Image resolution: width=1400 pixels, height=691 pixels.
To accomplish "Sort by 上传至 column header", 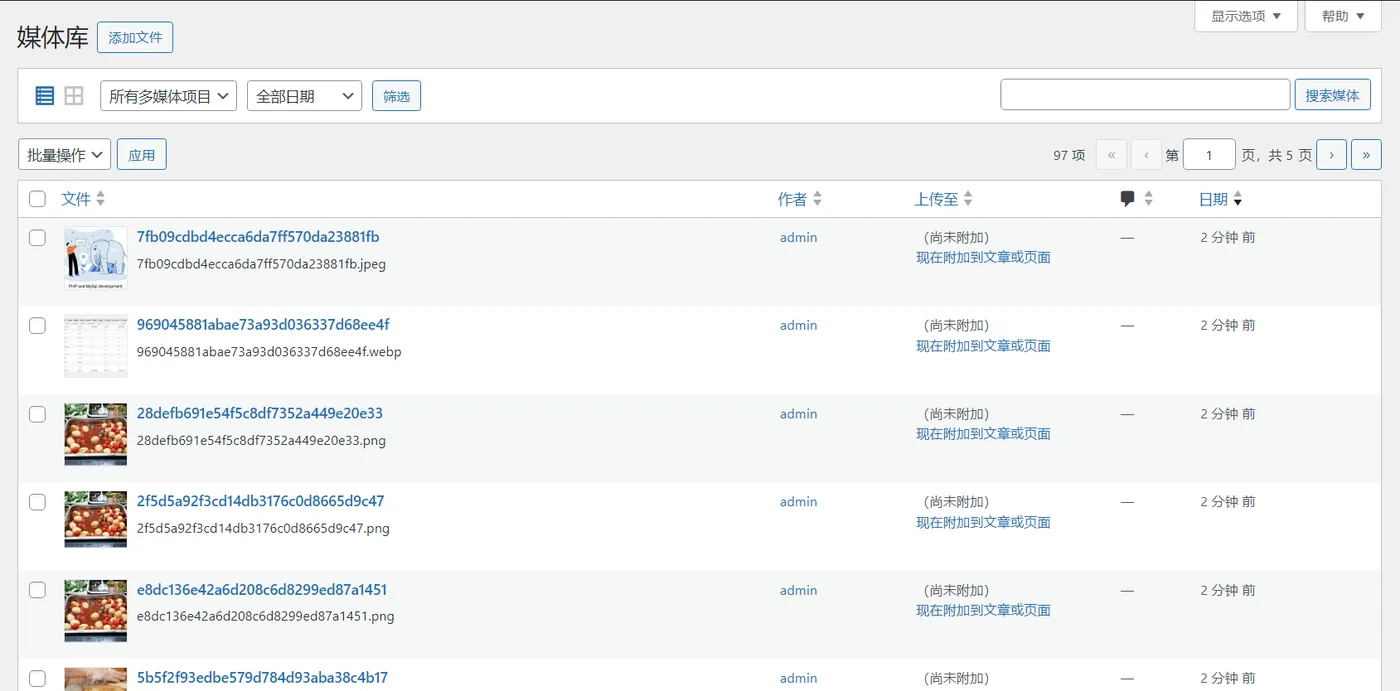I will 936,199.
